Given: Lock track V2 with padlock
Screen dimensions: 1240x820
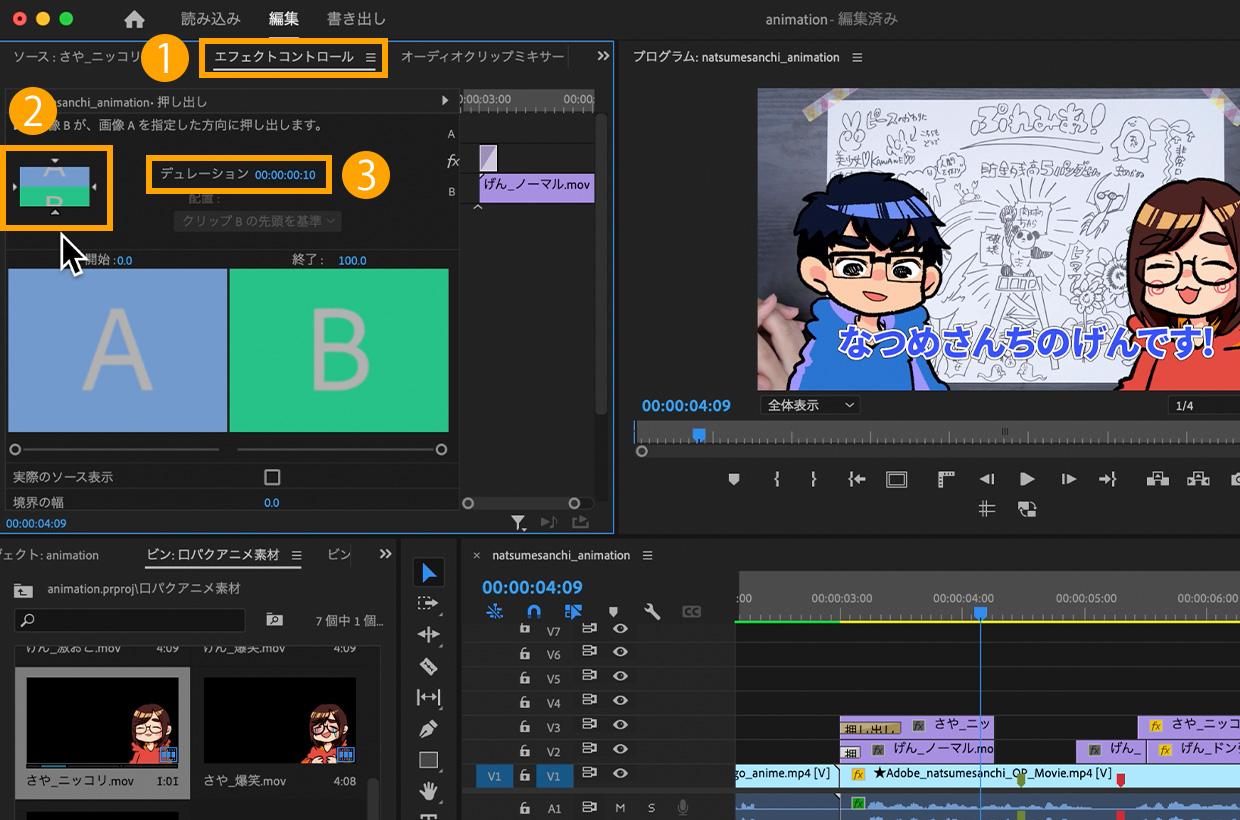Looking at the screenshot, I should (x=524, y=749).
